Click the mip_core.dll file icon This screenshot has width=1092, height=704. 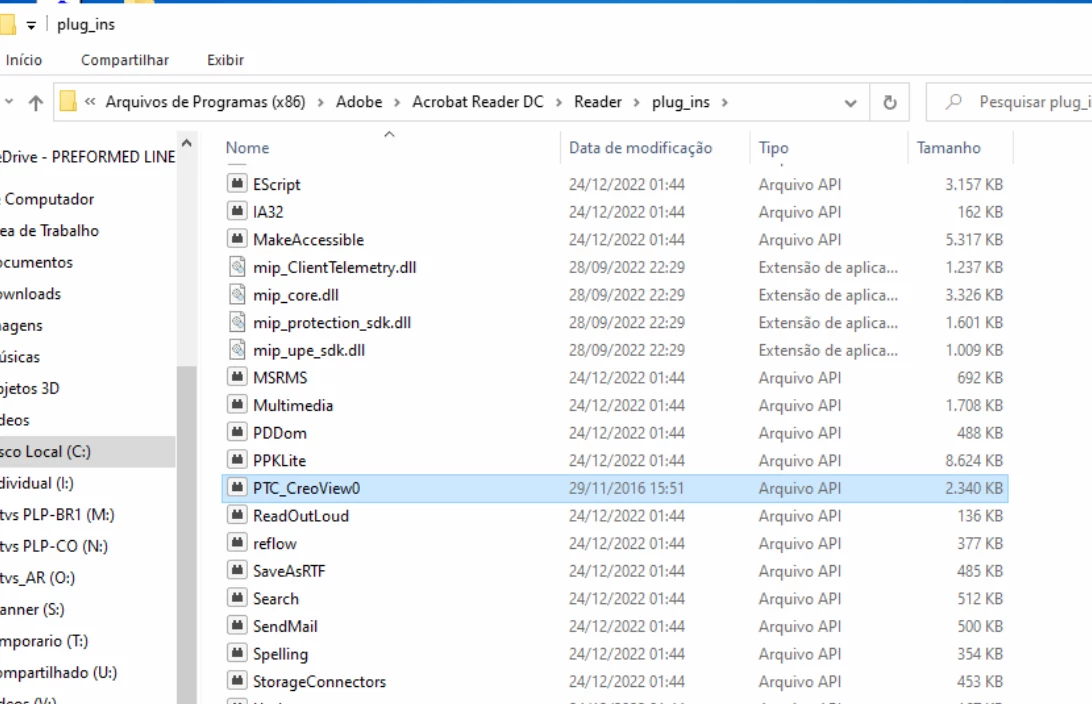(237, 295)
